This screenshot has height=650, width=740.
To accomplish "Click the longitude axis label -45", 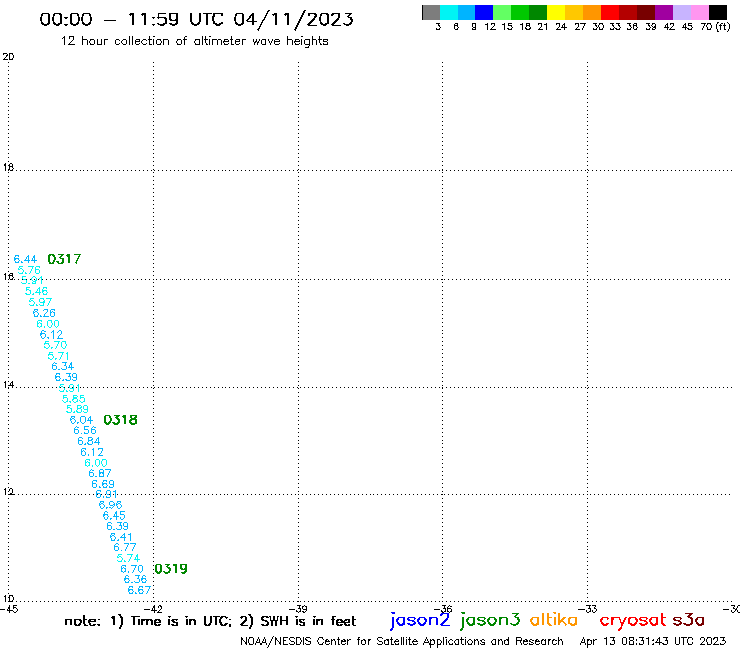I will coord(9,609).
